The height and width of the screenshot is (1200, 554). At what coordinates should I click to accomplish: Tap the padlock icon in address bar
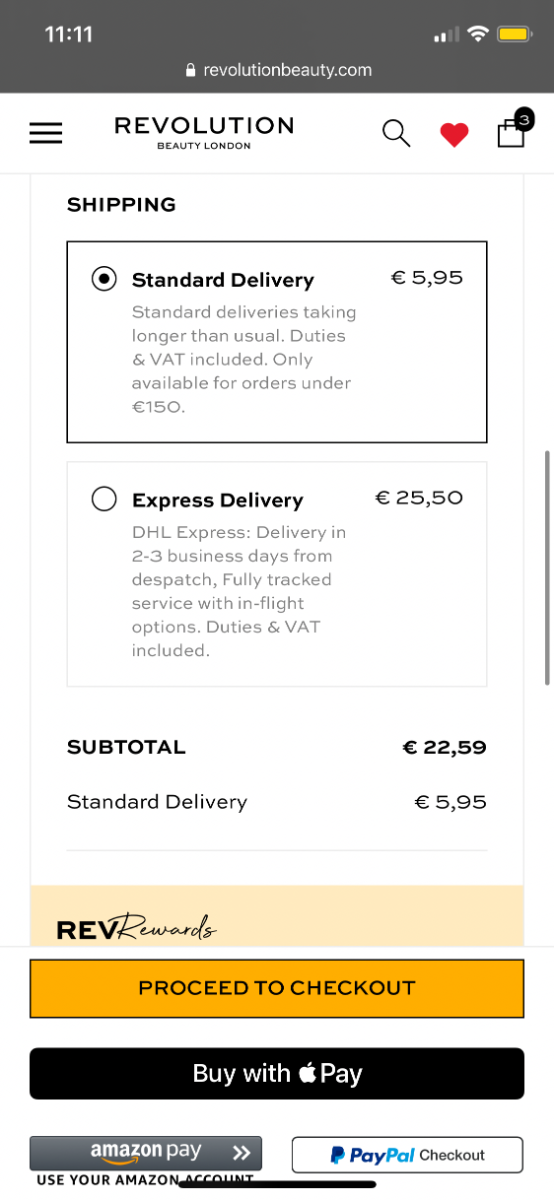point(191,70)
